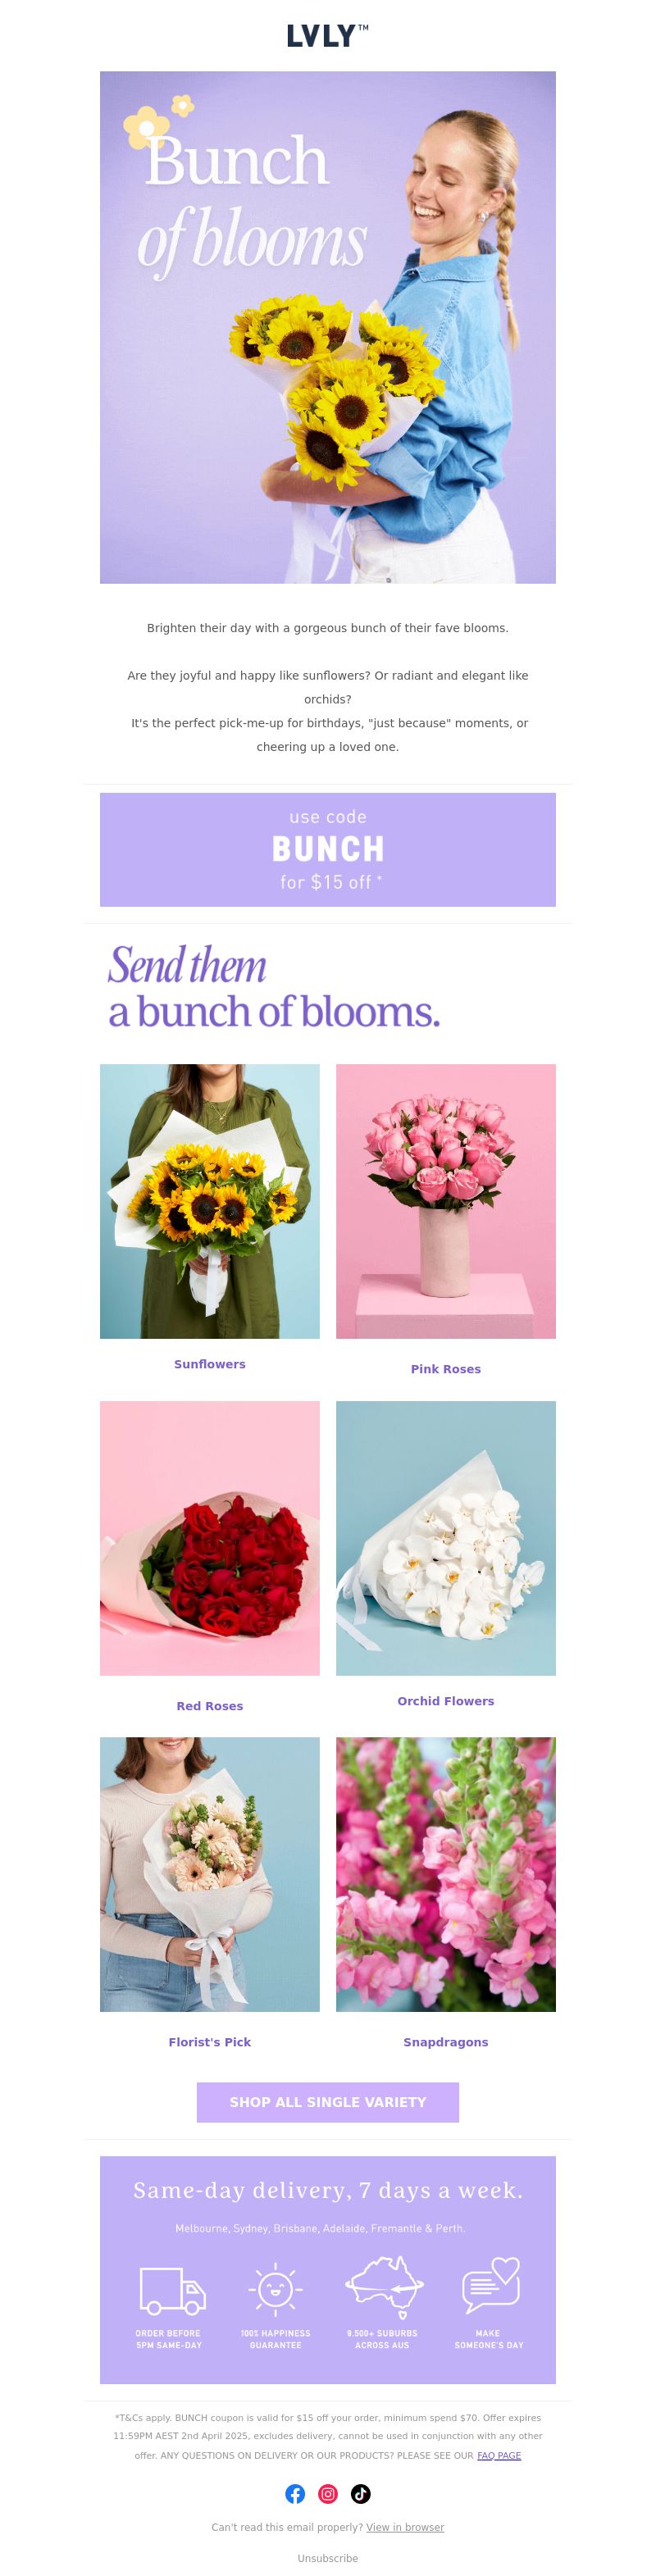The height and width of the screenshot is (2576, 656).
Task: Click the LVLY logo at top
Action: (327, 36)
